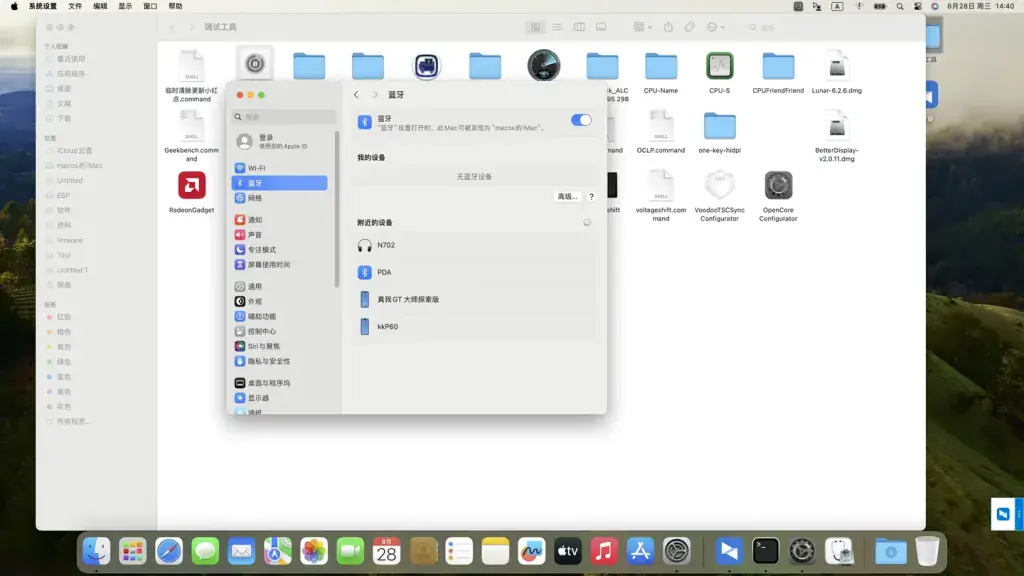Expand Finder more actions dropdown

coord(716,27)
